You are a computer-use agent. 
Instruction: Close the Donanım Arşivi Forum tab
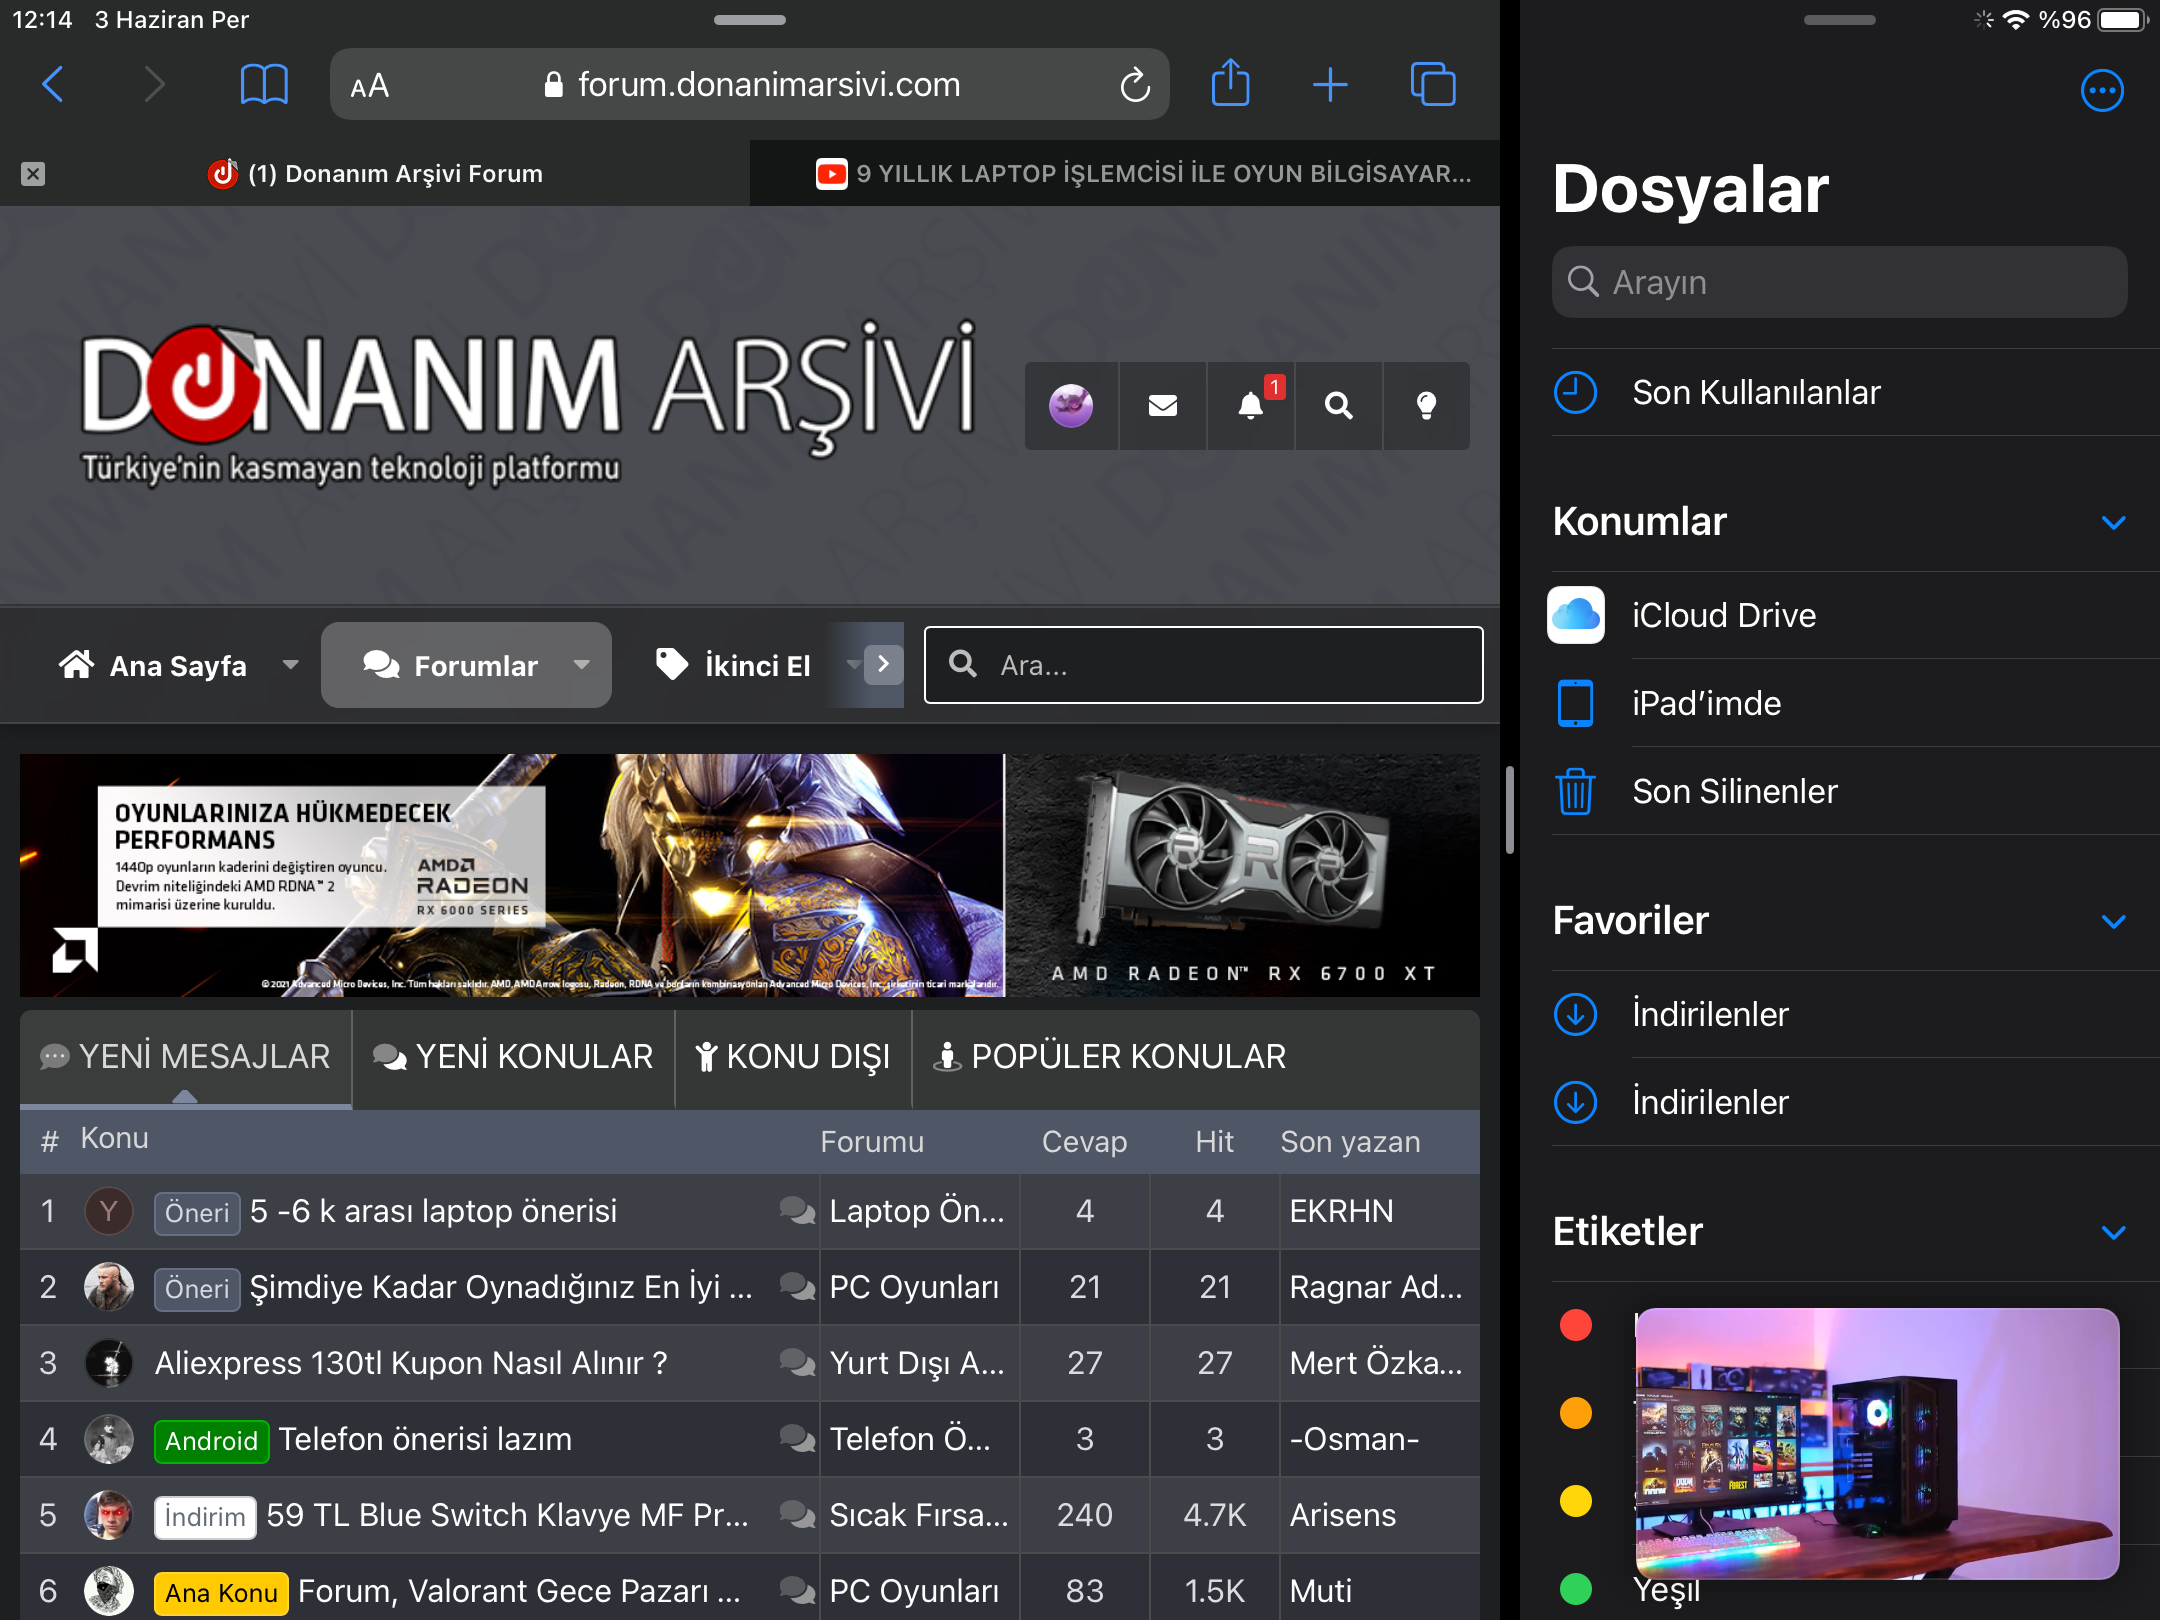(33, 174)
